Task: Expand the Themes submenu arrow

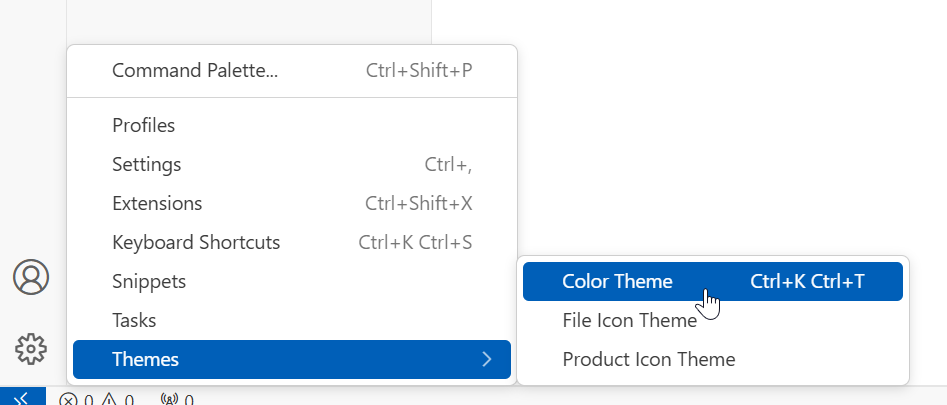Action: click(x=487, y=359)
